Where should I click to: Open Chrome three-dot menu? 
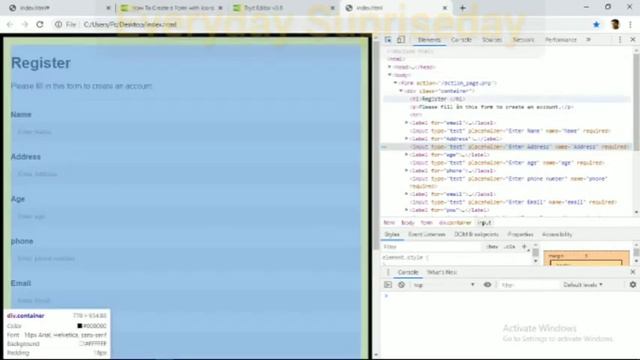coord(631,24)
